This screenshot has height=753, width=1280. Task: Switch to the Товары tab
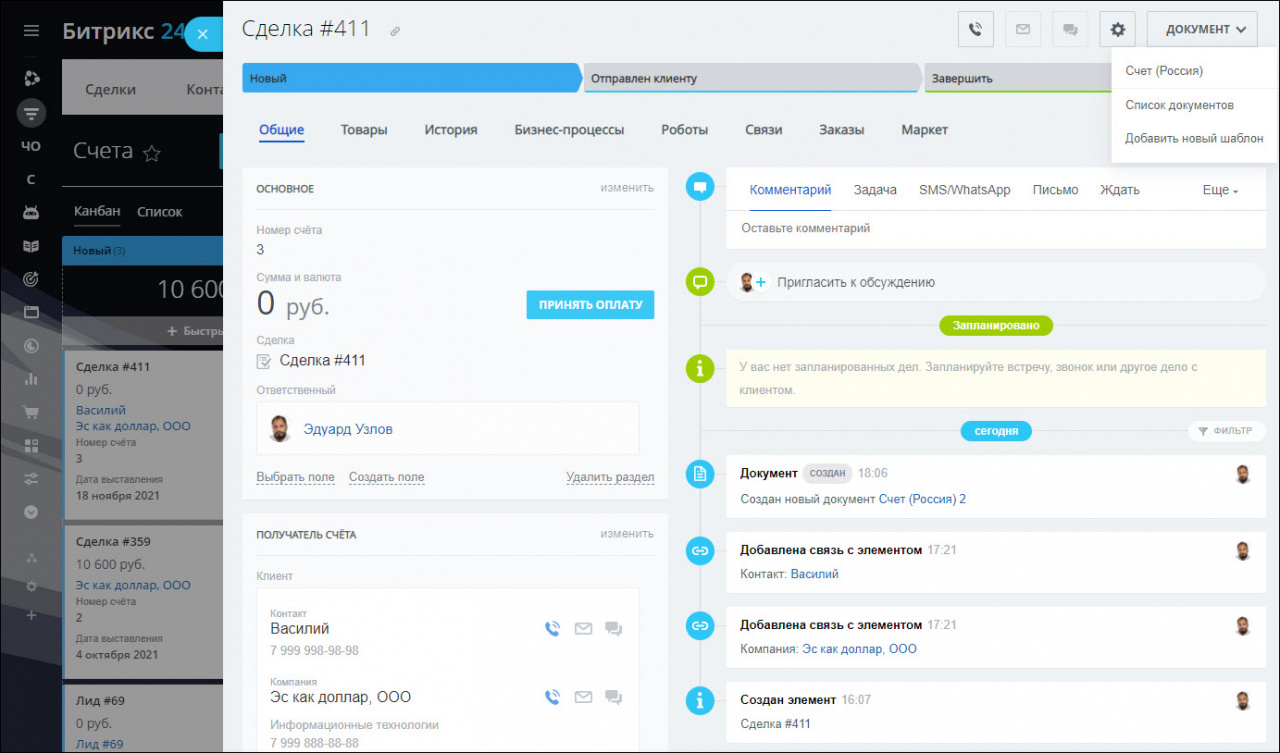[364, 130]
